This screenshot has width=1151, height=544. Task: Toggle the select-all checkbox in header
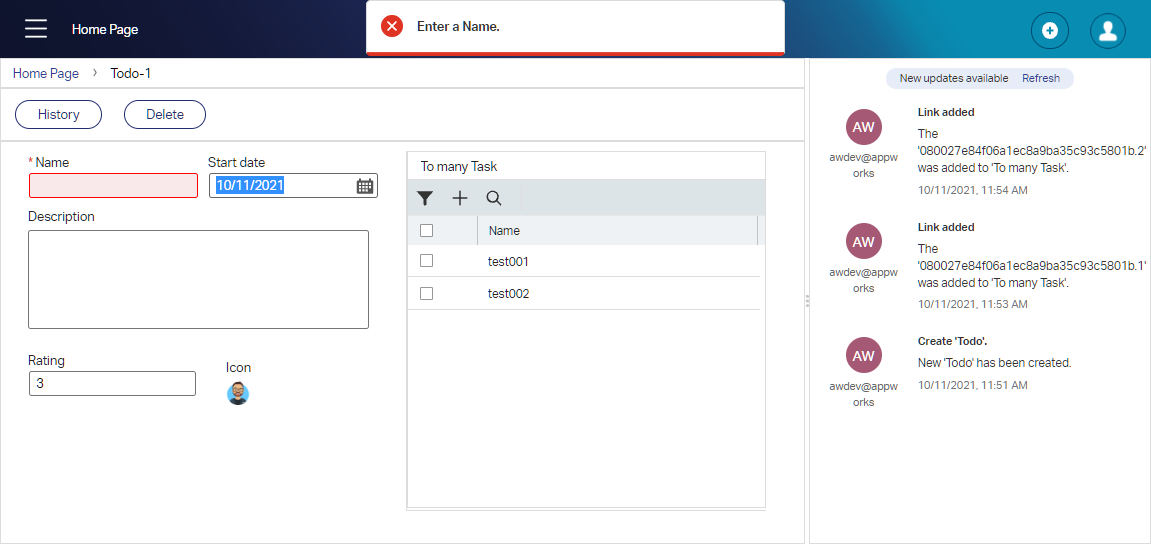tap(427, 231)
